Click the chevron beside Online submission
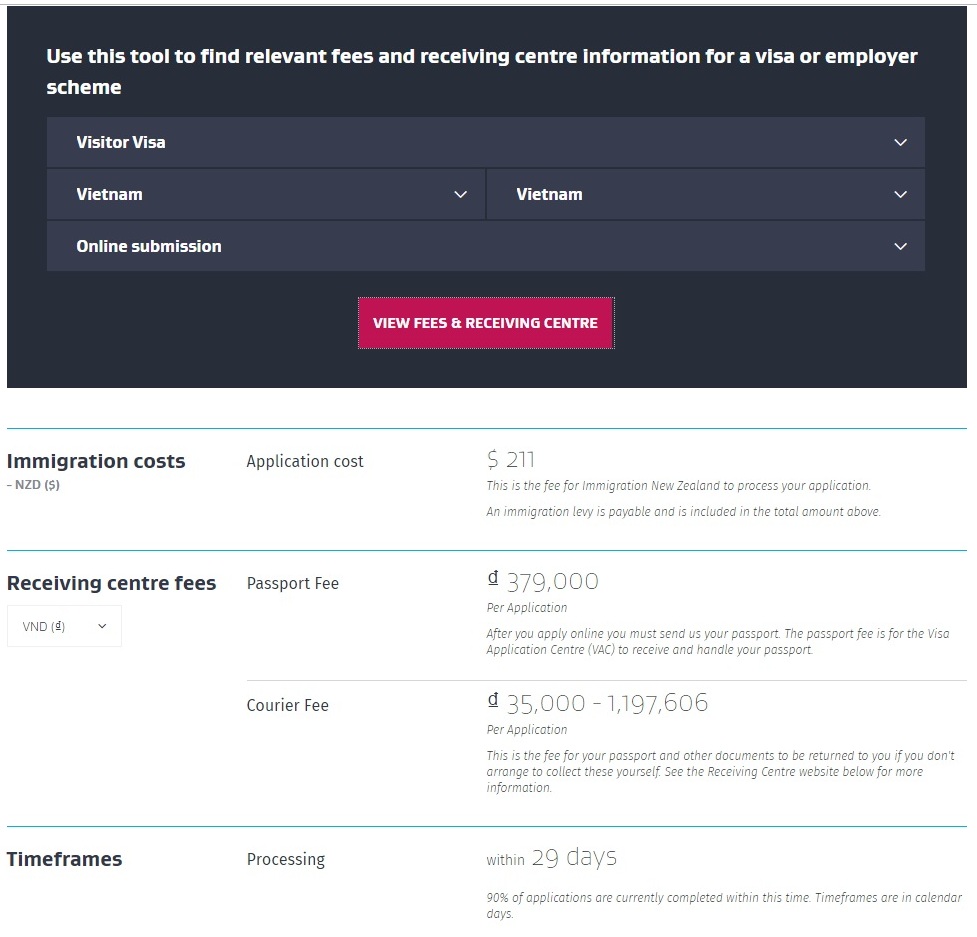The height and width of the screenshot is (937, 977). [x=900, y=246]
